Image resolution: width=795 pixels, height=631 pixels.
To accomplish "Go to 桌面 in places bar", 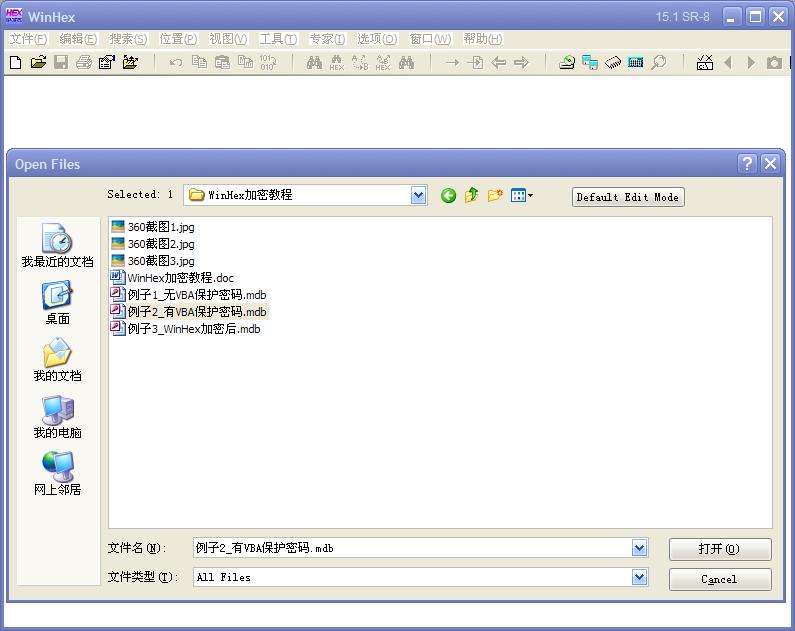I will pos(57,303).
